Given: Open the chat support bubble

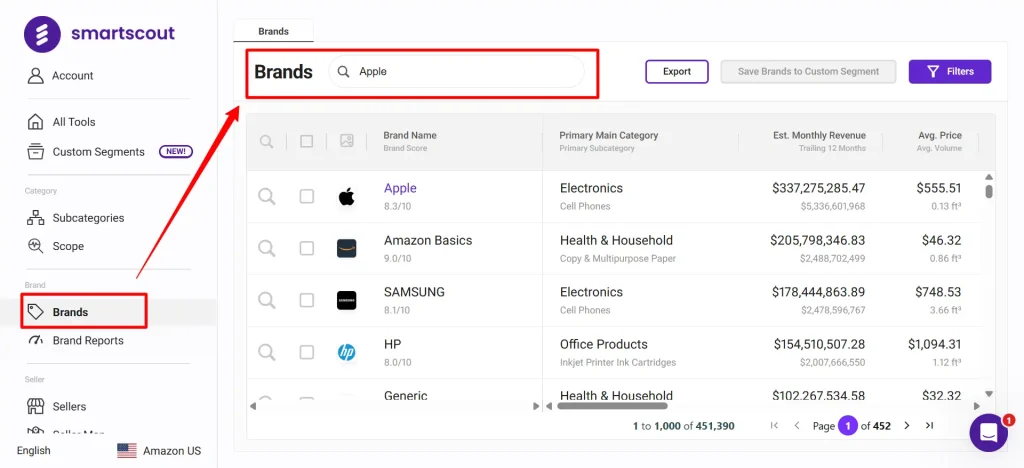Looking at the screenshot, I should 989,433.
